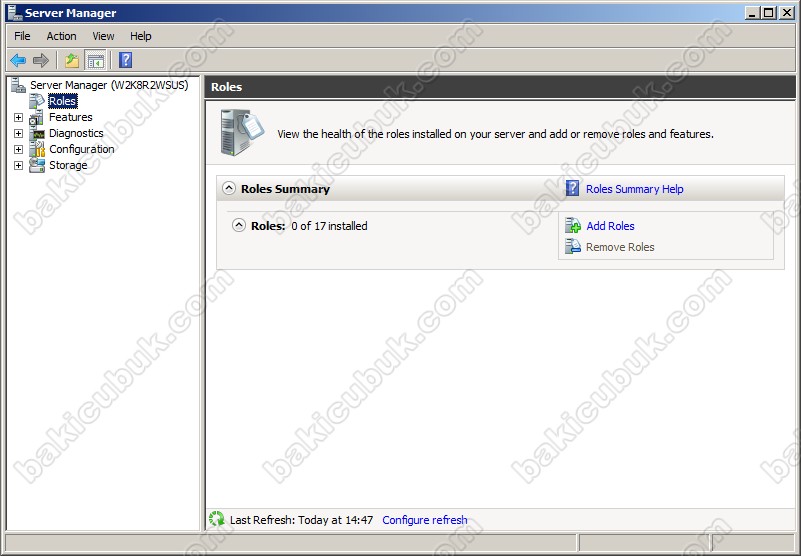Click the Roles Summary heading text
This screenshot has width=801, height=556.
286,189
